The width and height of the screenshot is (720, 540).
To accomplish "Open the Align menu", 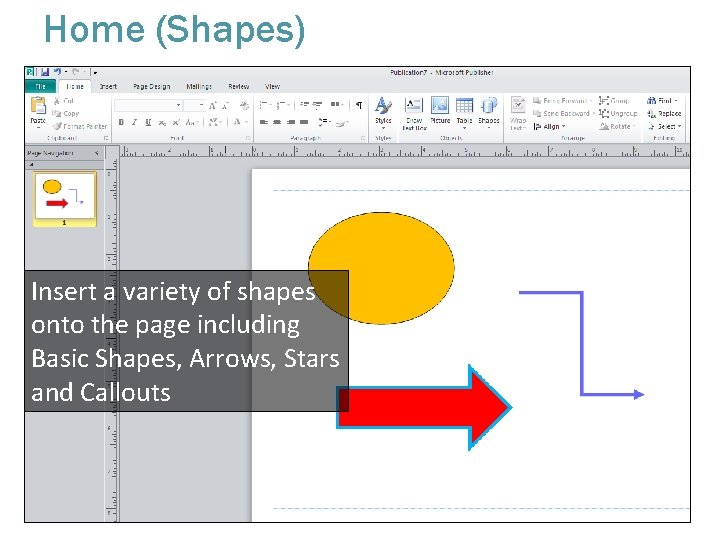I will click(549, 126).
